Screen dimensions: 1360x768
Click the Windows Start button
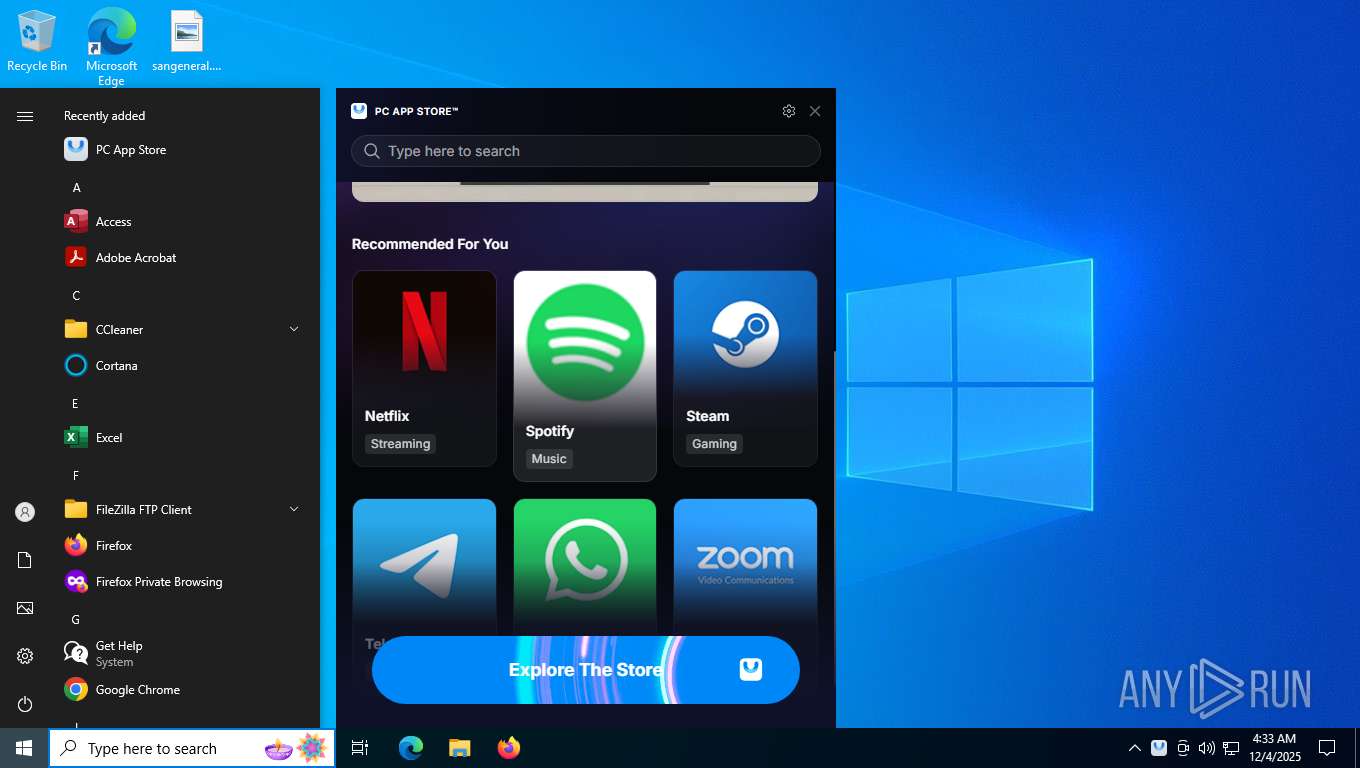[x=24, y=748]
